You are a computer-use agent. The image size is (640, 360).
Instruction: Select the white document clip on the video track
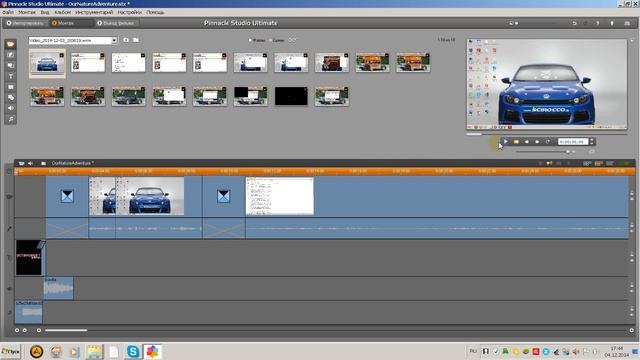[x=280, y=196]
